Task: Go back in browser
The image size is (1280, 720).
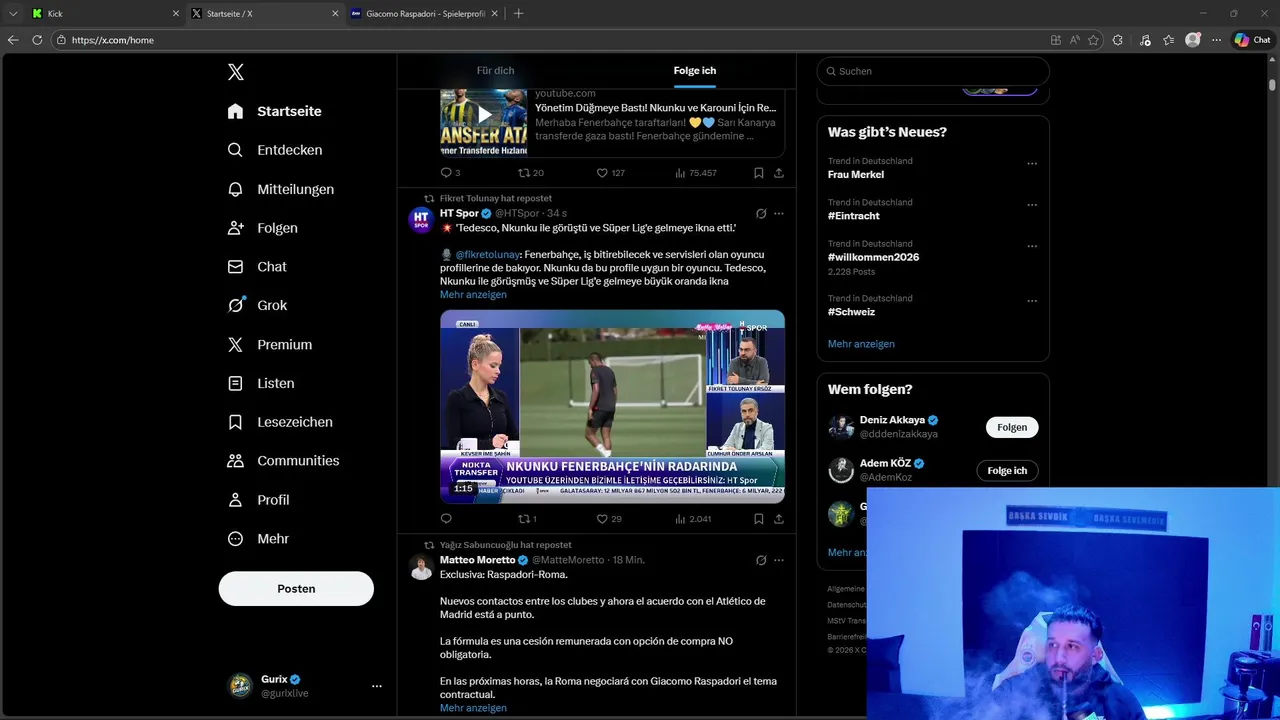Action: (12, 40)
